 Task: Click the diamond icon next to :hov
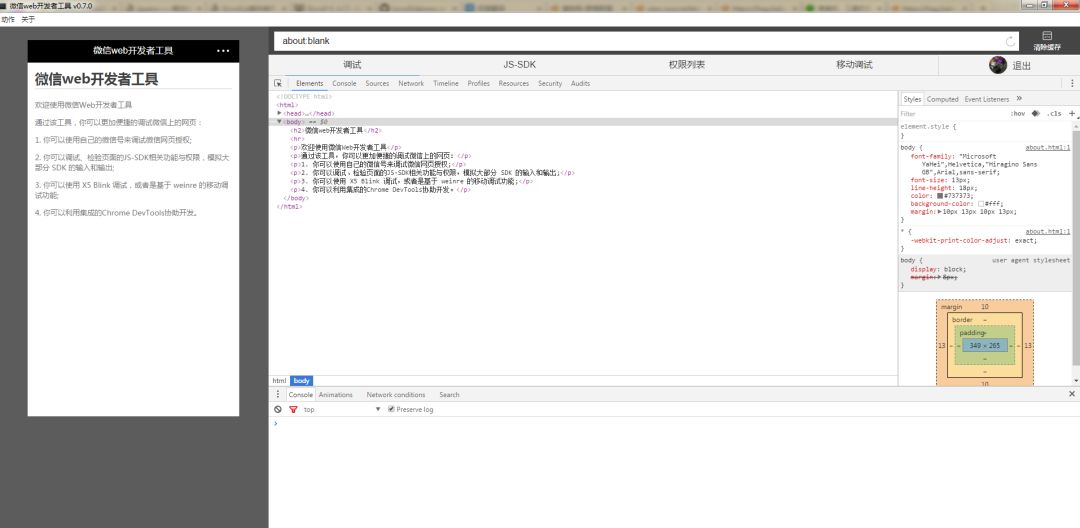click(1035, 114)
